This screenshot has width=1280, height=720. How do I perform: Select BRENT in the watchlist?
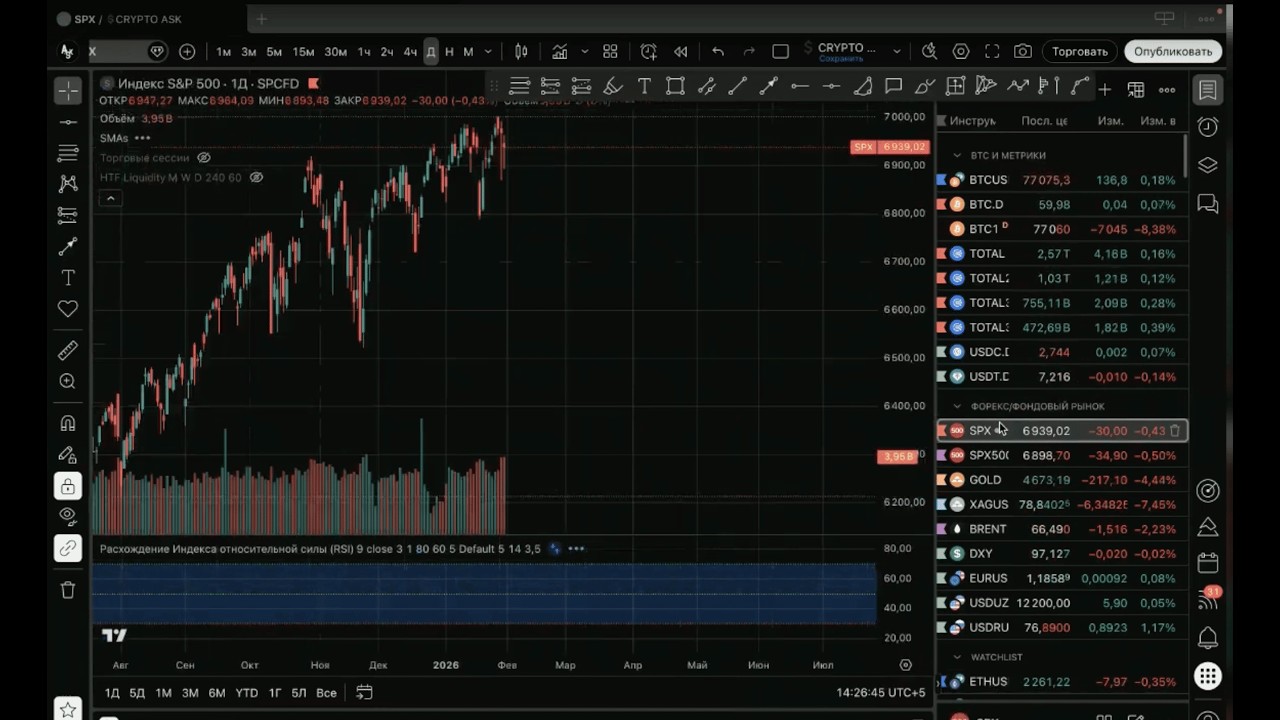(x=1062, y=529)
